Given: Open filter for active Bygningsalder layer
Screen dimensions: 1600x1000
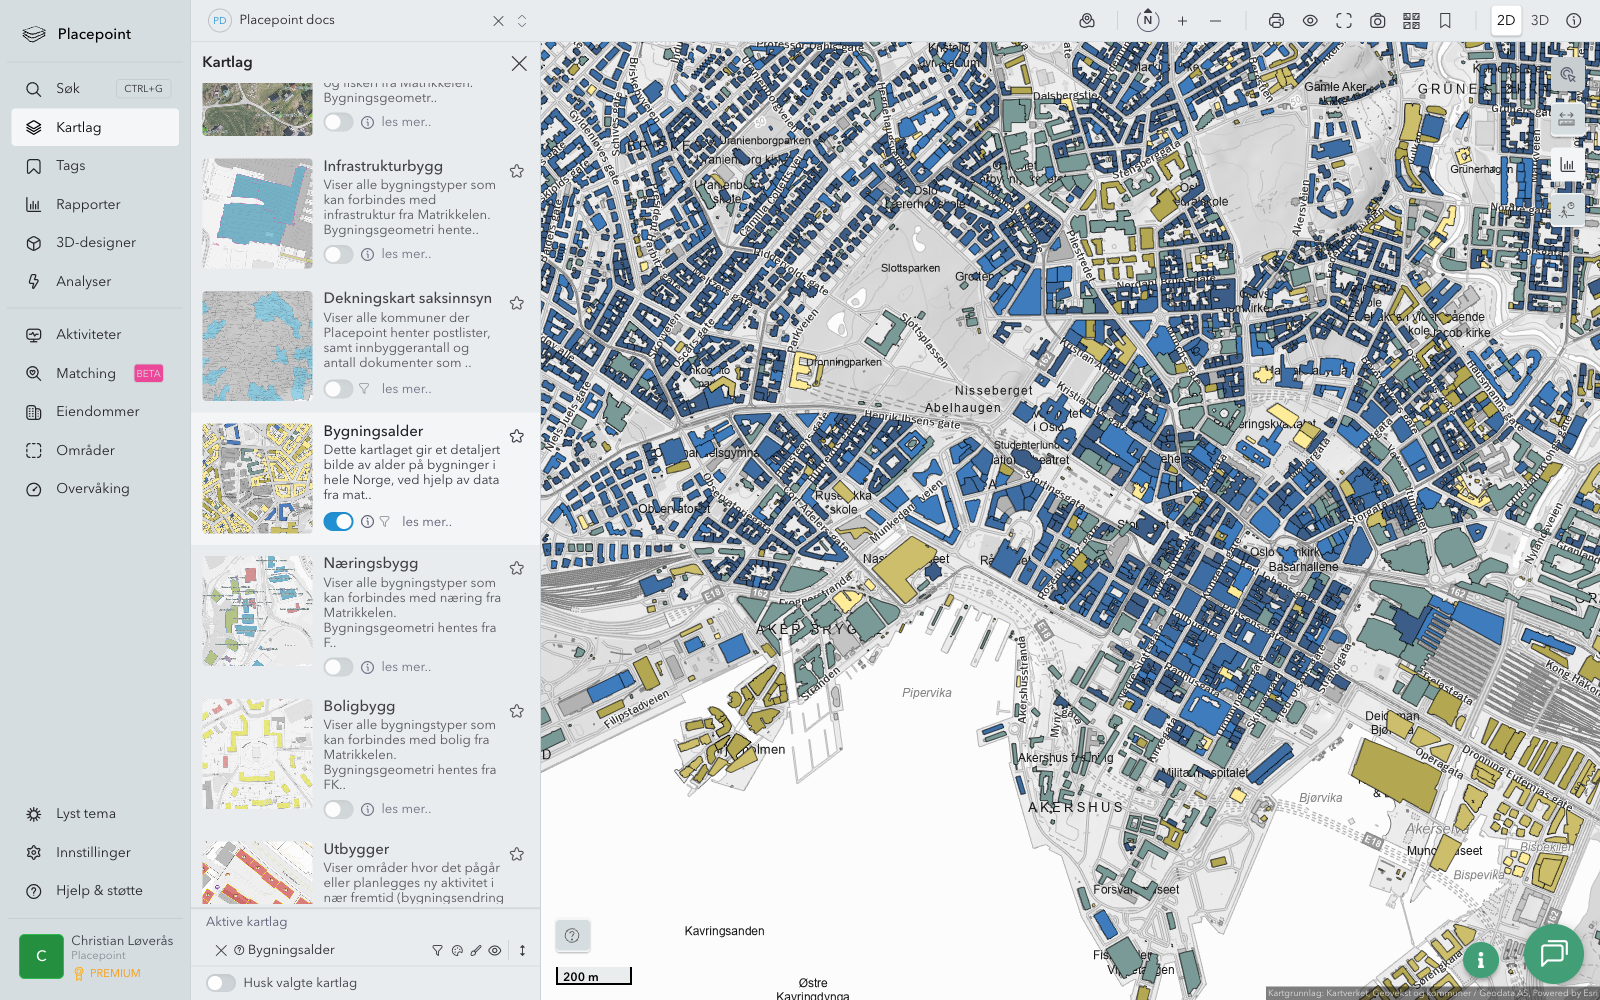Looking at the screenshot, I should coord(437,951).
